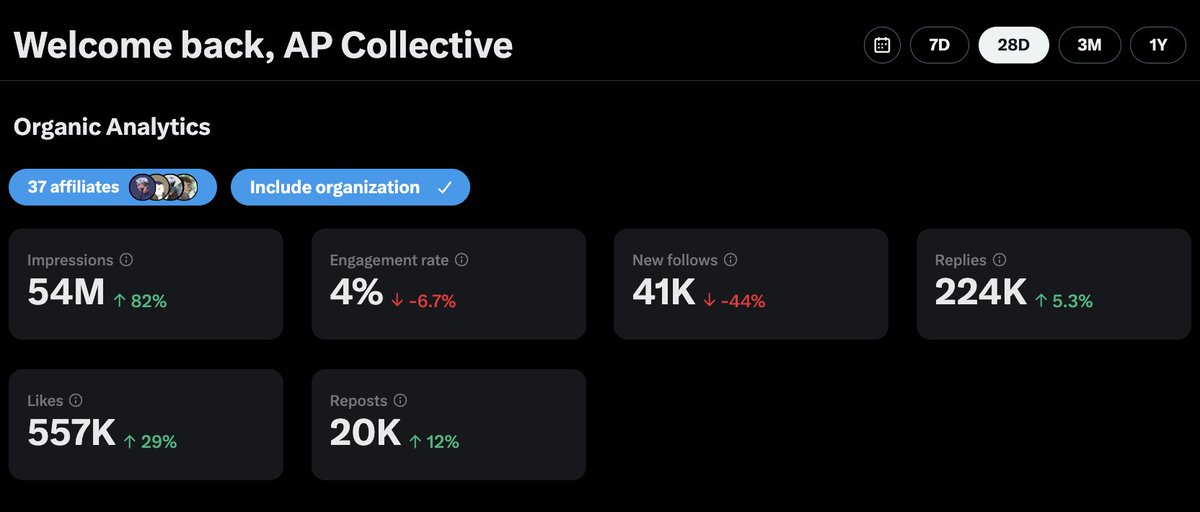Select the 28D time range
1200x512 pixels.
point(1014,45)
